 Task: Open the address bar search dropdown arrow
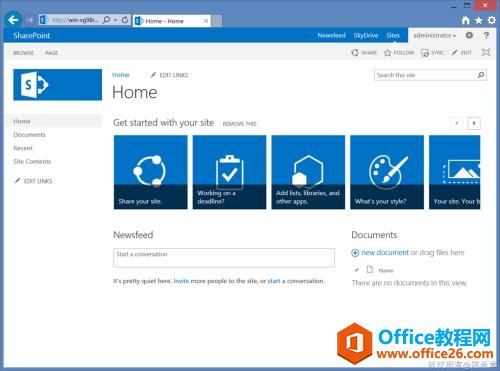(115, 20)
